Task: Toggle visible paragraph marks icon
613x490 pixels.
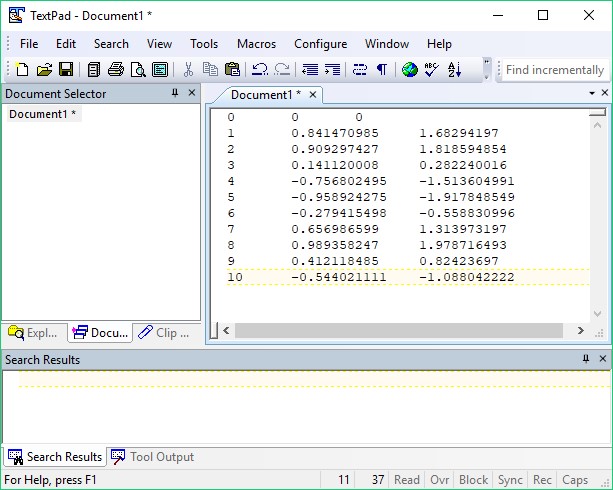Action: point(382,70)
